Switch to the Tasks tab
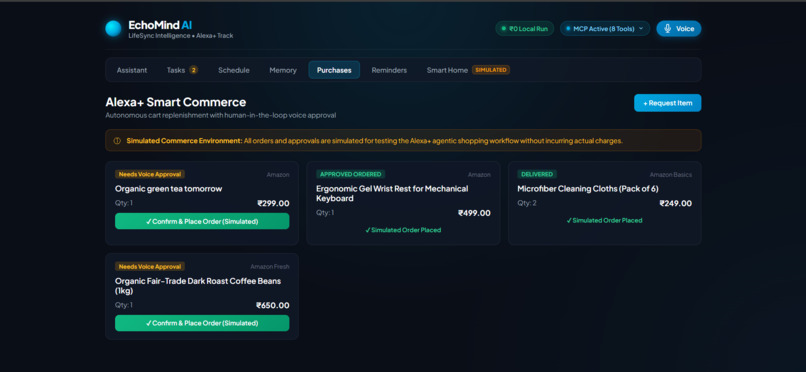Screen dimensions: 806x372 (x=182, y=70)
